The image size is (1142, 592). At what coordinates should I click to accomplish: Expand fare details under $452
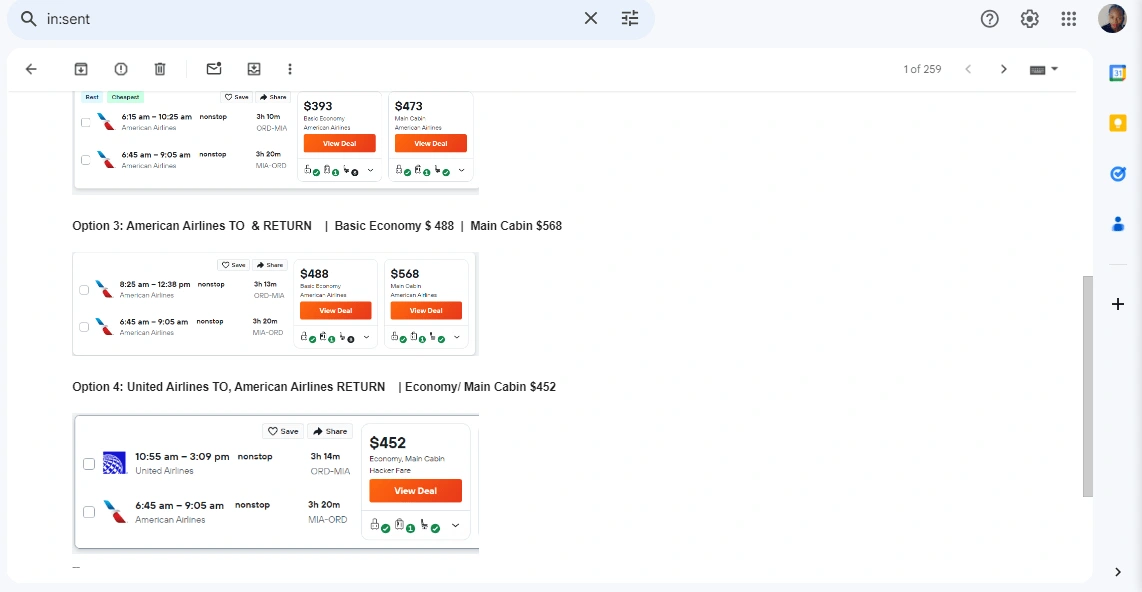pos(455,526)
